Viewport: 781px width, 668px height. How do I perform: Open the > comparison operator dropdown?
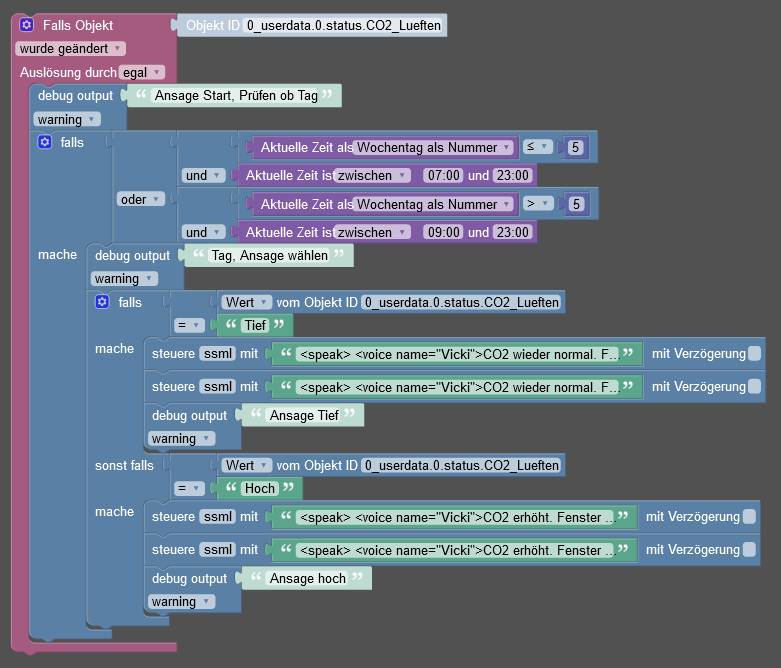coord(538,203)
